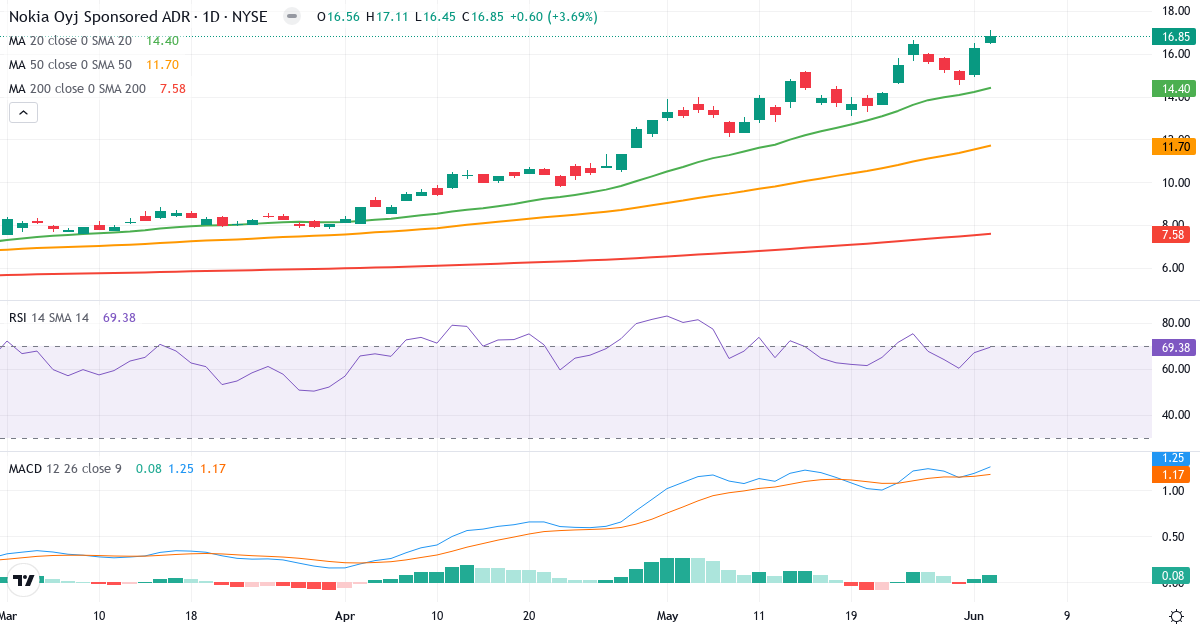This screenshot has width=1200, height=630.
Task: Click the TradingView logo icon
Action: click(x=24, y=579)
